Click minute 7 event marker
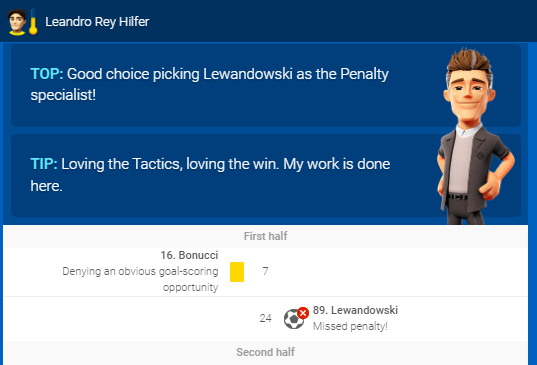Viewport: 537px width, 365px height. point(265,271)
